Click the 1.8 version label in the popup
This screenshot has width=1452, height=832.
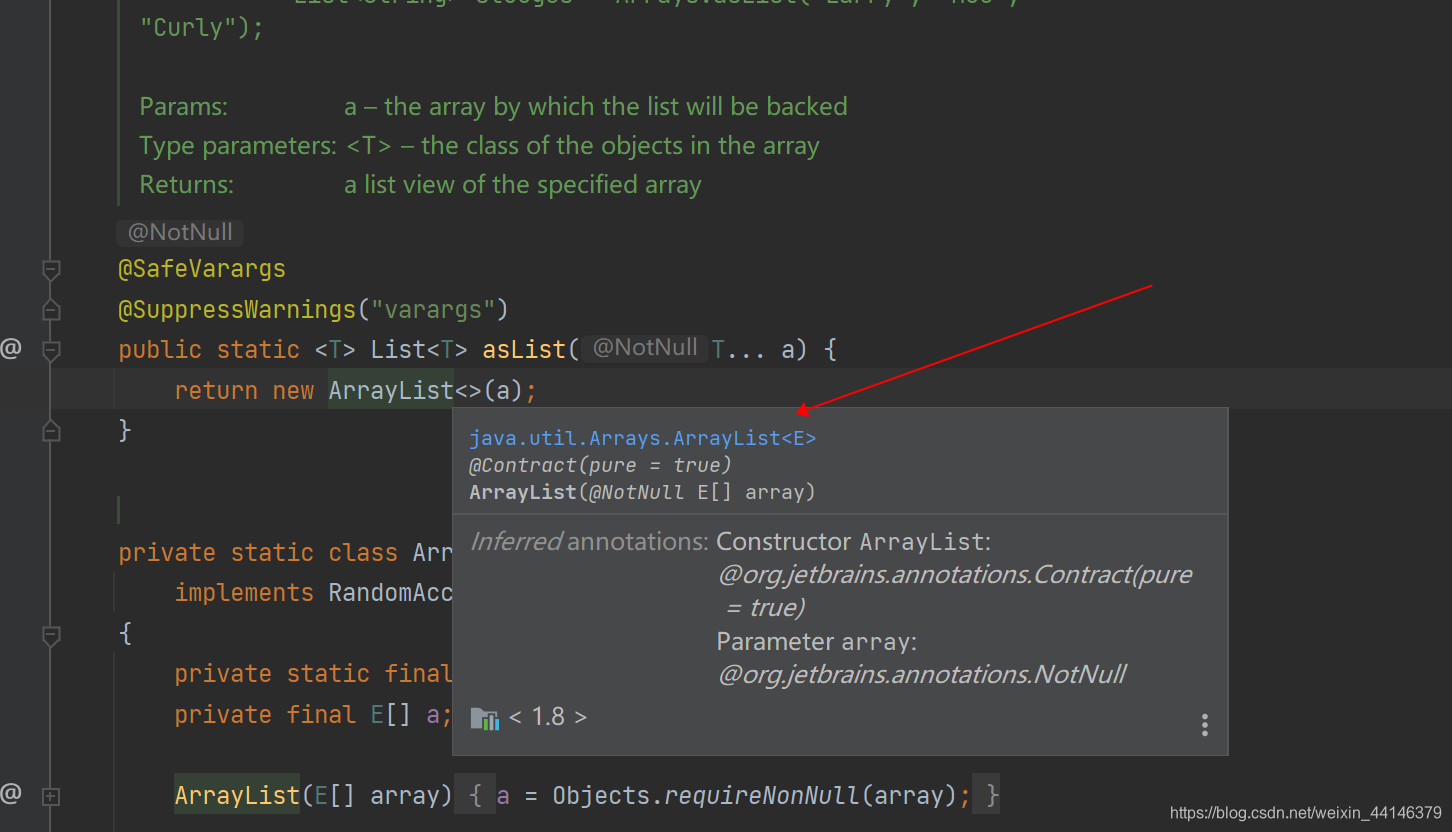point(548,716)
